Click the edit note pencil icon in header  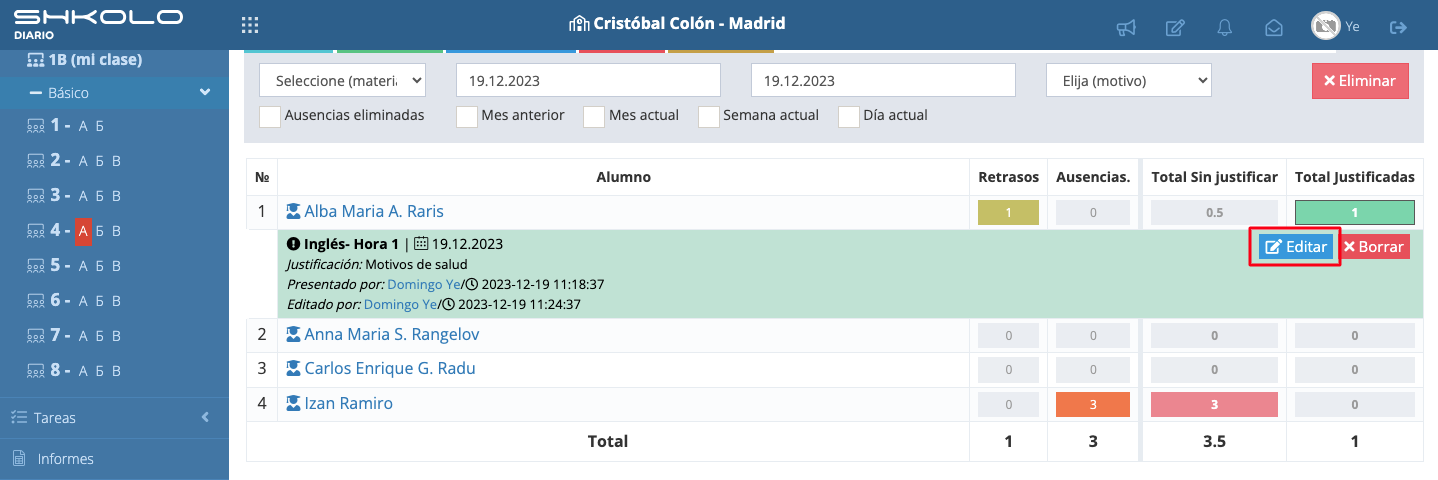pos(1176,28)
